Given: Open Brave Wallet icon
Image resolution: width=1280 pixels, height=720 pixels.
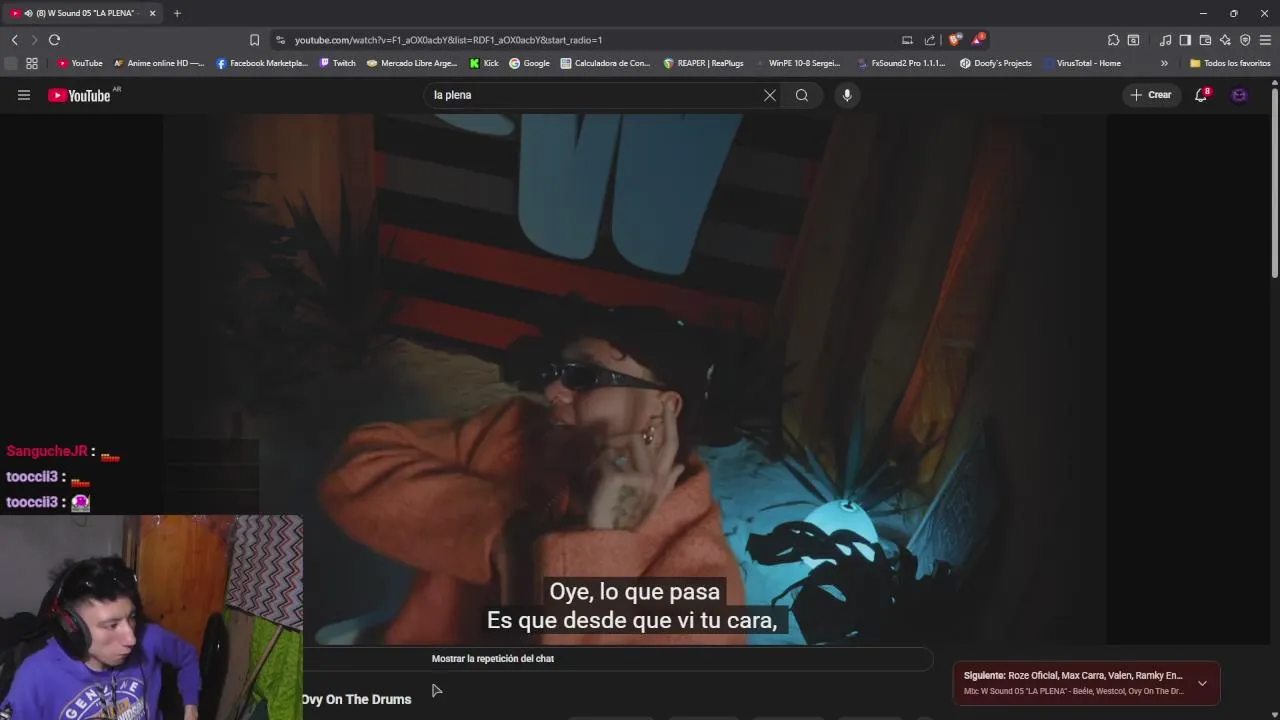Looking at the screenshot, I should coord(1205,40).
